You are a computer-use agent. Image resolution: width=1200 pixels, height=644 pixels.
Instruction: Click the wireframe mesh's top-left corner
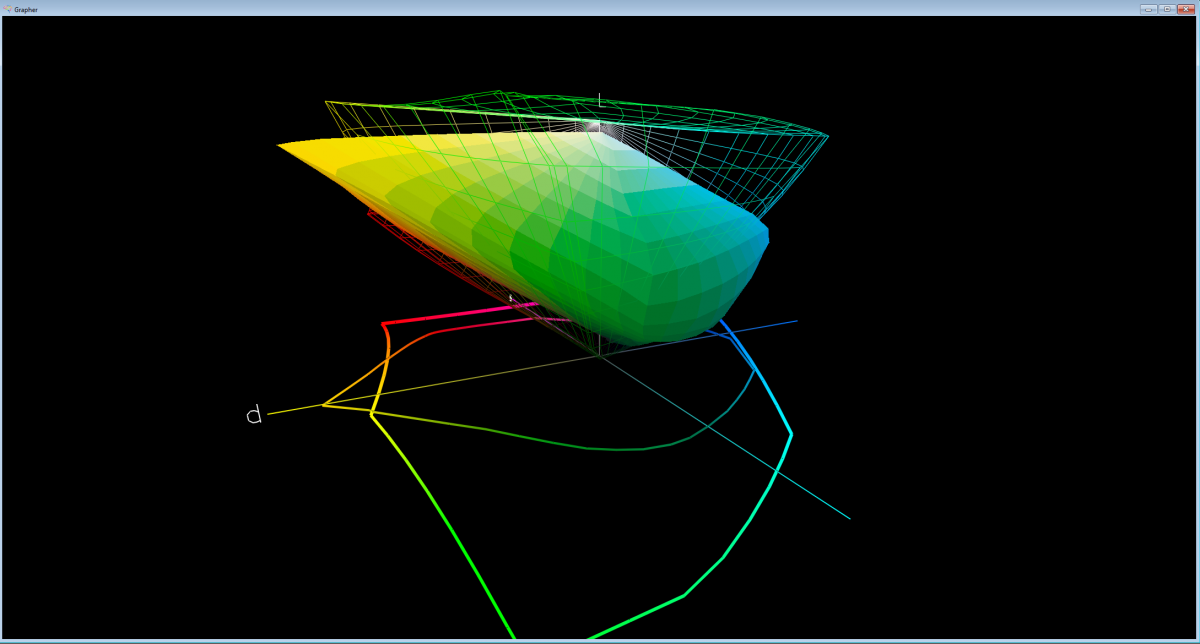pos(327,102)
